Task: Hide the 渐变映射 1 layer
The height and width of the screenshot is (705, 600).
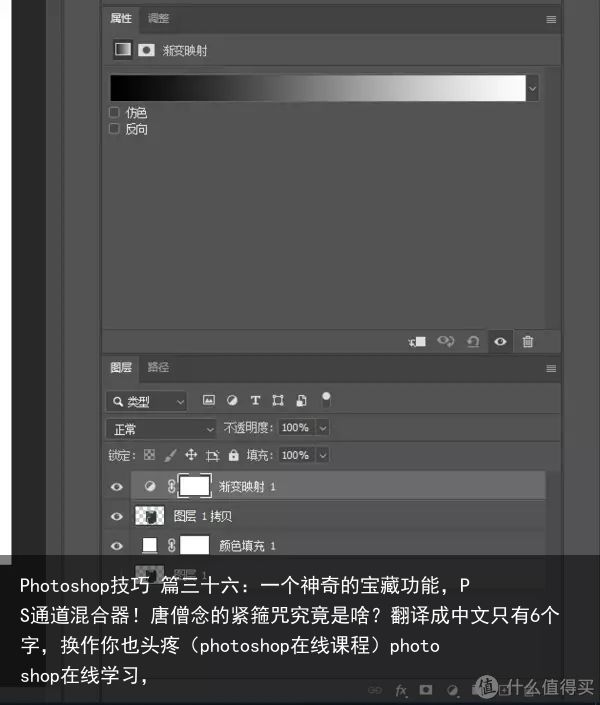Action: [x=116, y=487]
